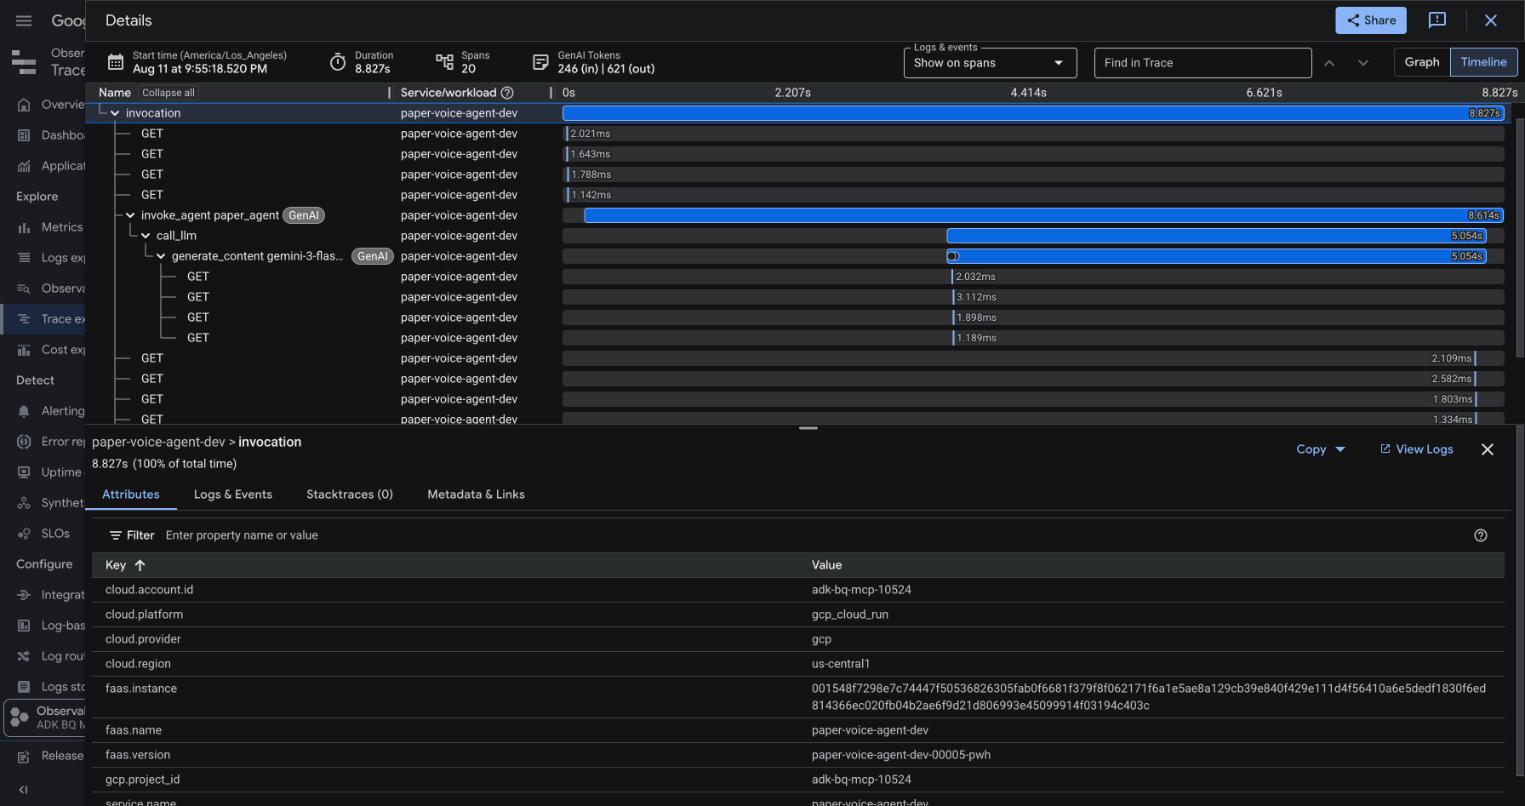Sort by Key column header
The width and height of the screenshot is (1525, 806).
point(126,565)
